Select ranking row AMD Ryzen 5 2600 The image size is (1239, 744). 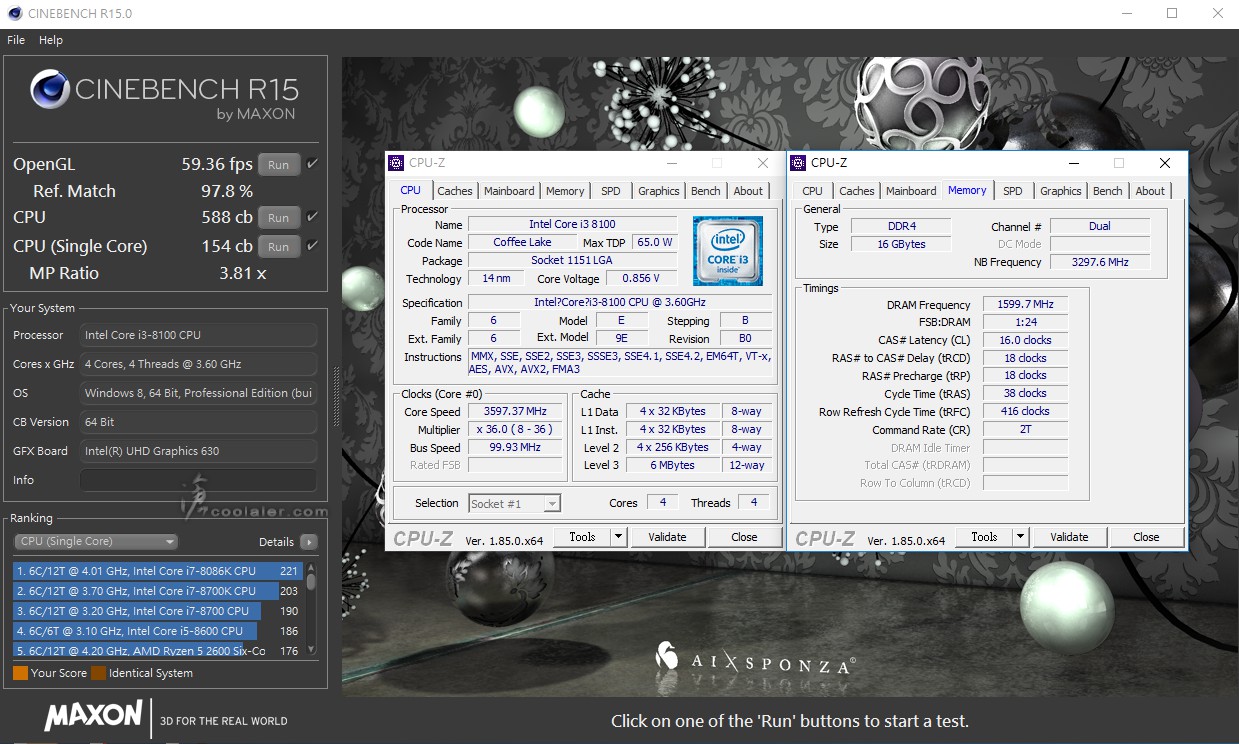(158, 650)
